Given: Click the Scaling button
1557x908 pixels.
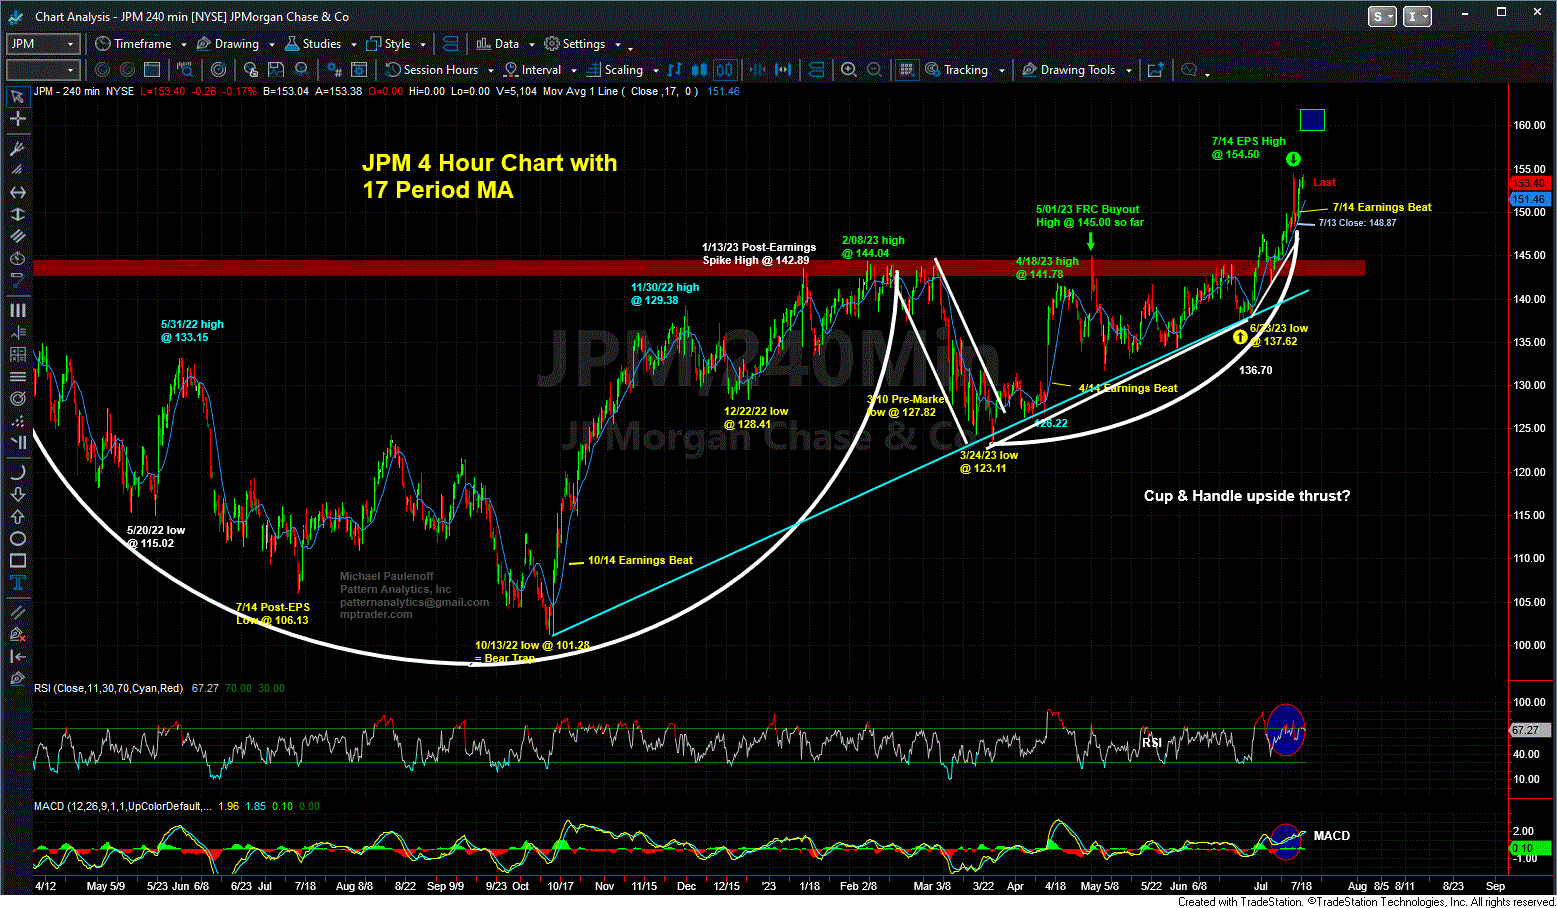Looking at the screenshot, I should tap(613, 70).
